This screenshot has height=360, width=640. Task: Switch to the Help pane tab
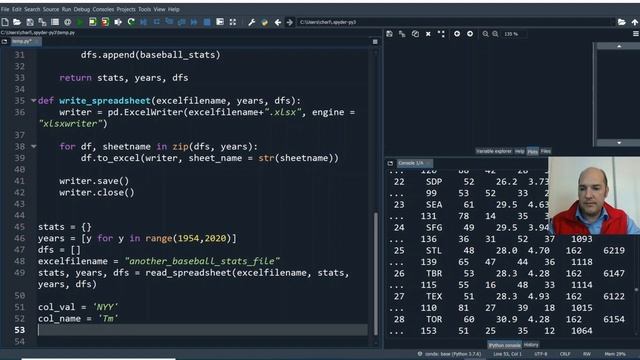click(x=519, y=151)
